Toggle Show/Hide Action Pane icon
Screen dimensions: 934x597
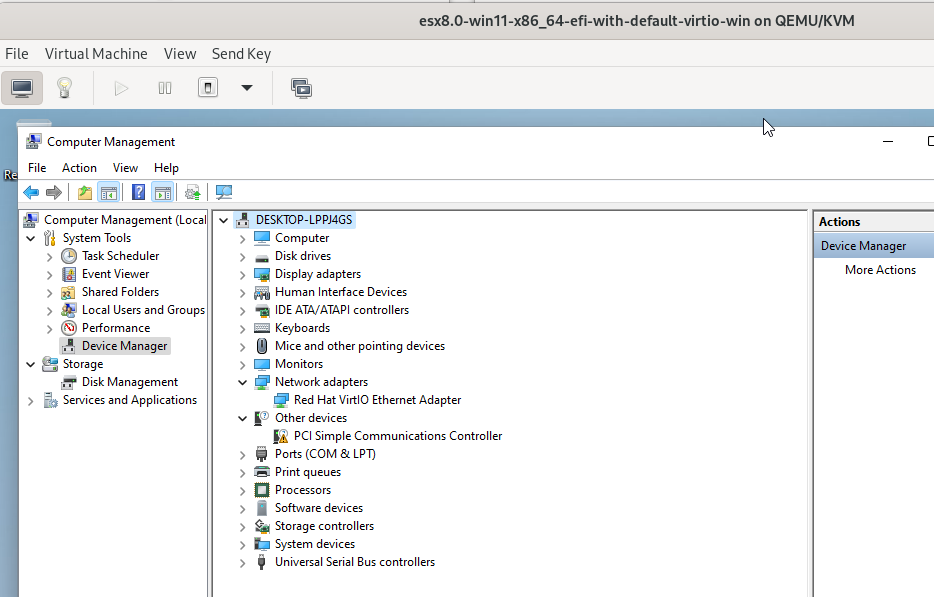pos(163,192)
